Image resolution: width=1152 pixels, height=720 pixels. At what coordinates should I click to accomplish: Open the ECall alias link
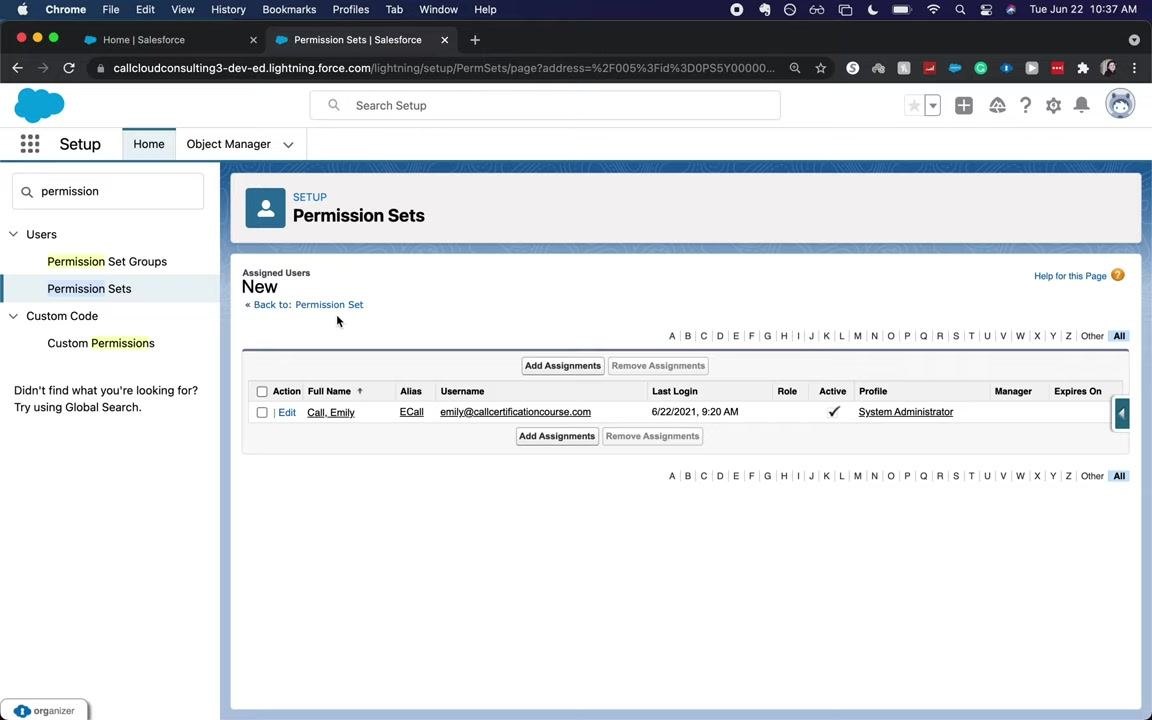[411, 412]
